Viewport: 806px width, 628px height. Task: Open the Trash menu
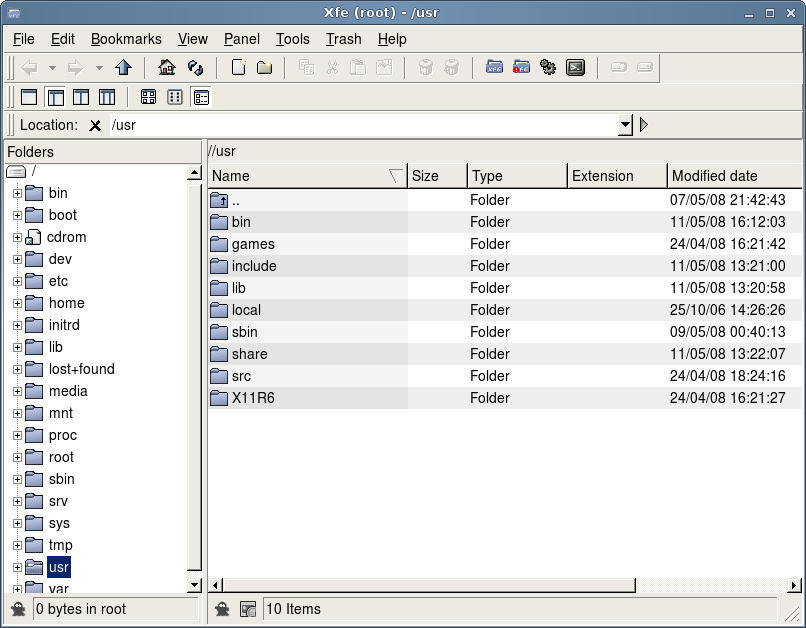point(343,39)
